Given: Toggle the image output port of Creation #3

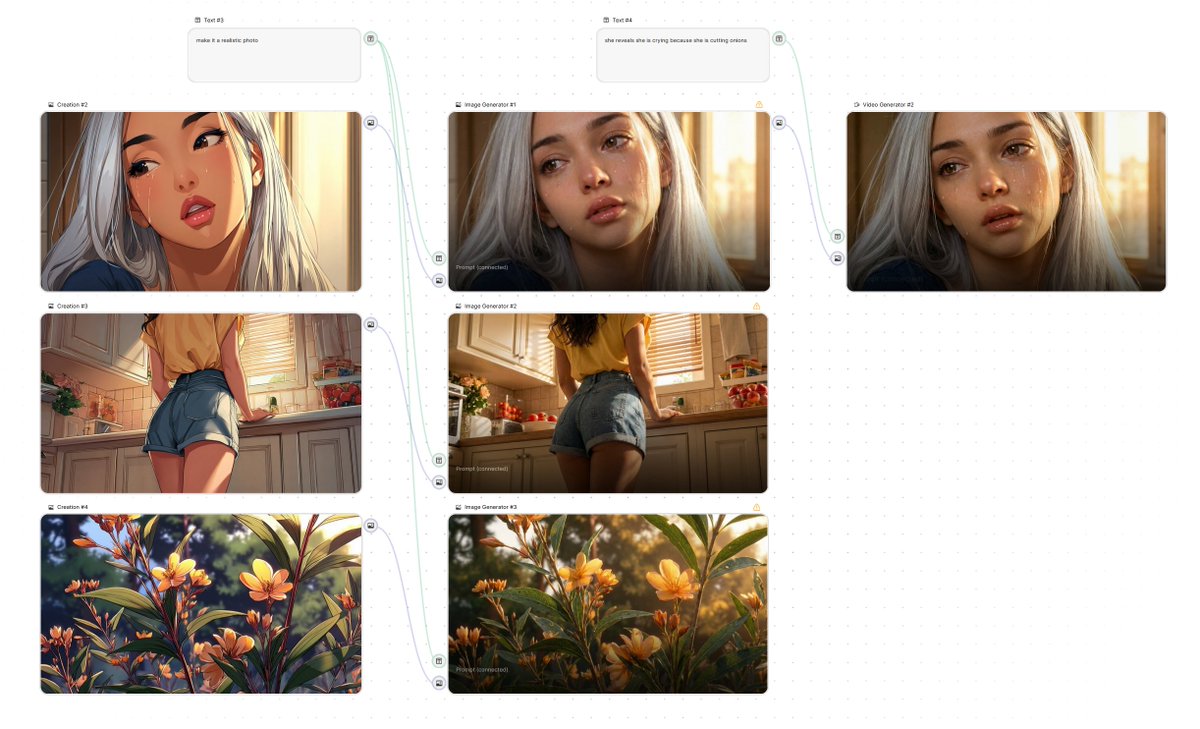Looking at the screenshot, I should point(372,322).
